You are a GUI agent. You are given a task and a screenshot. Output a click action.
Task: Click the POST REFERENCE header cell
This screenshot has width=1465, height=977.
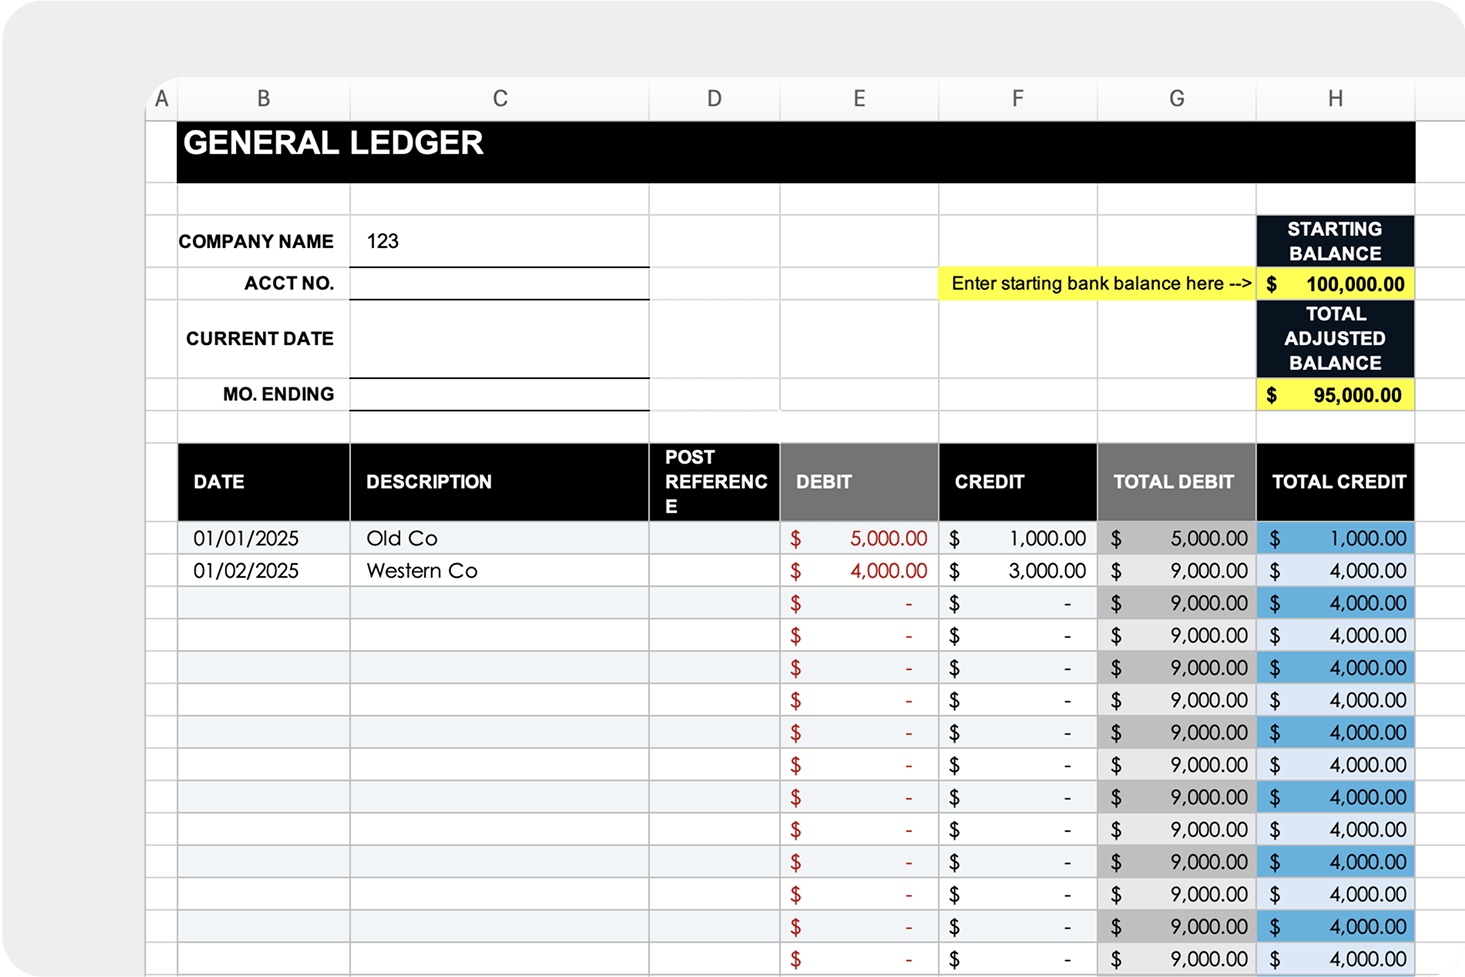click(714, 482)
